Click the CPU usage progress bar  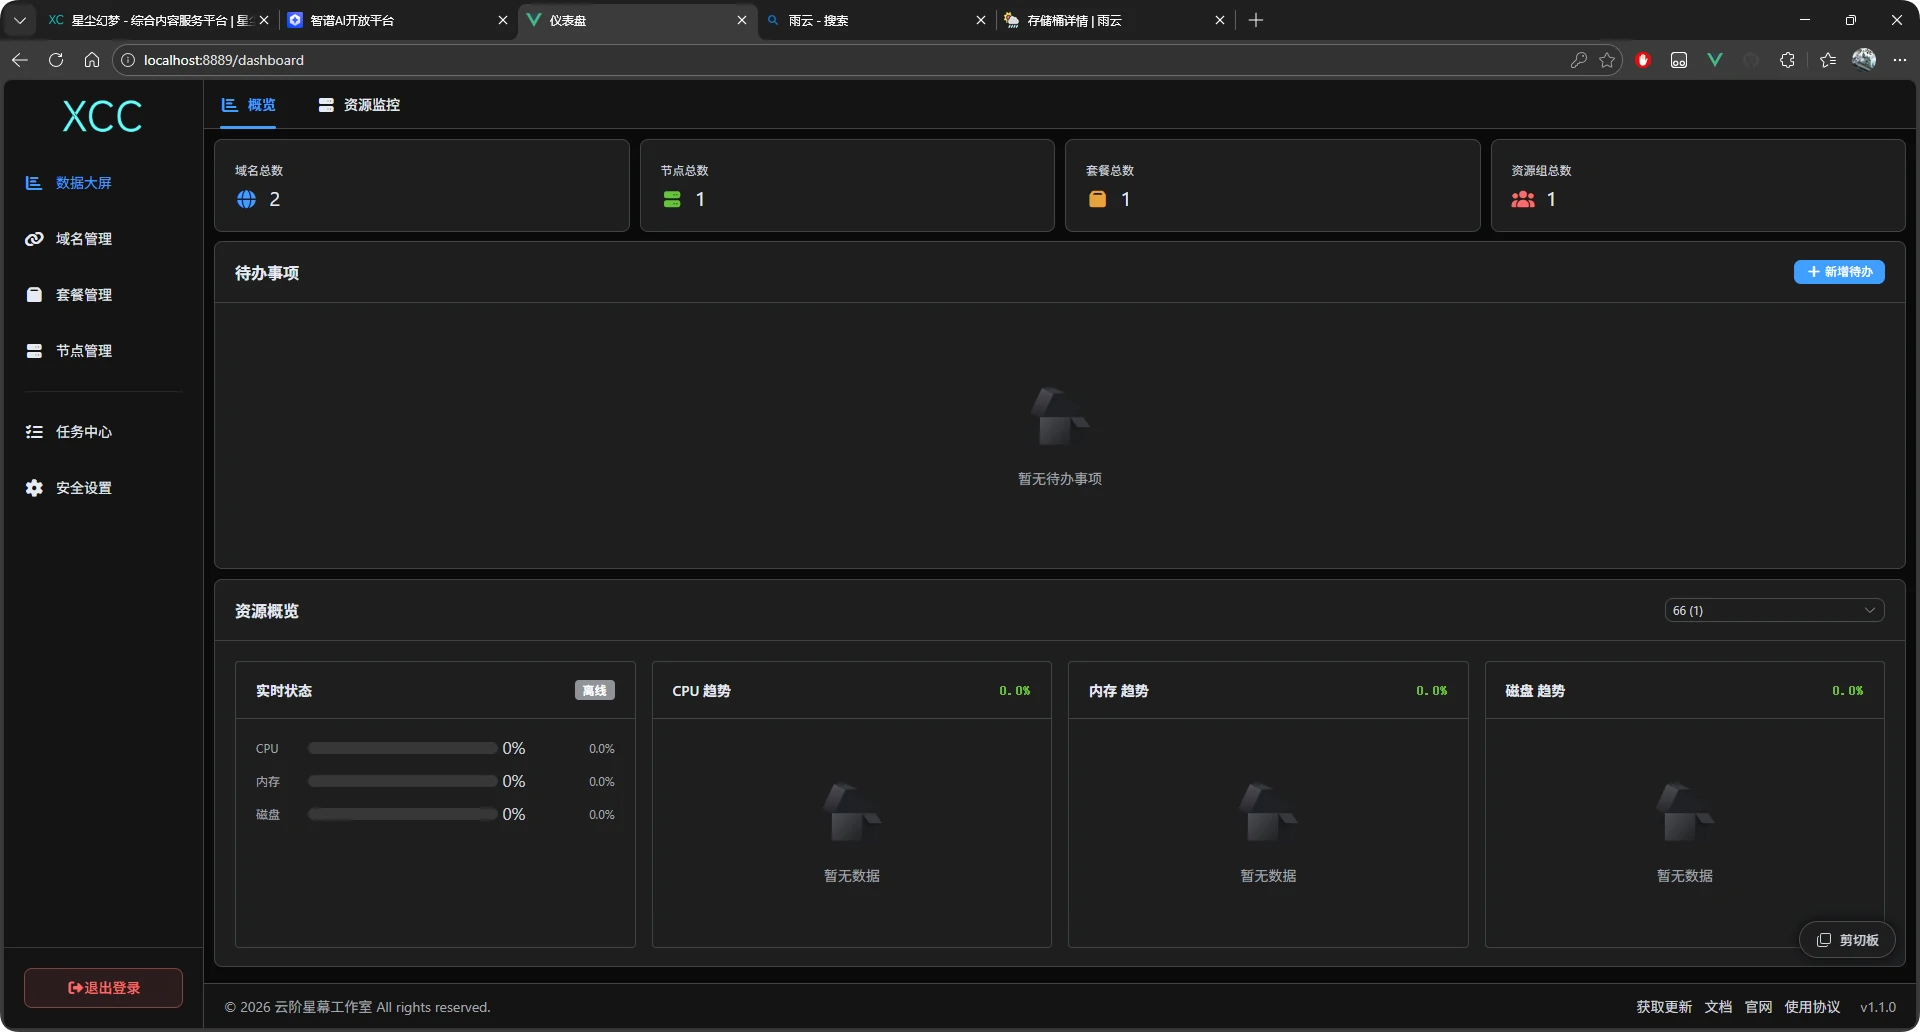click(x=402, y=748)
